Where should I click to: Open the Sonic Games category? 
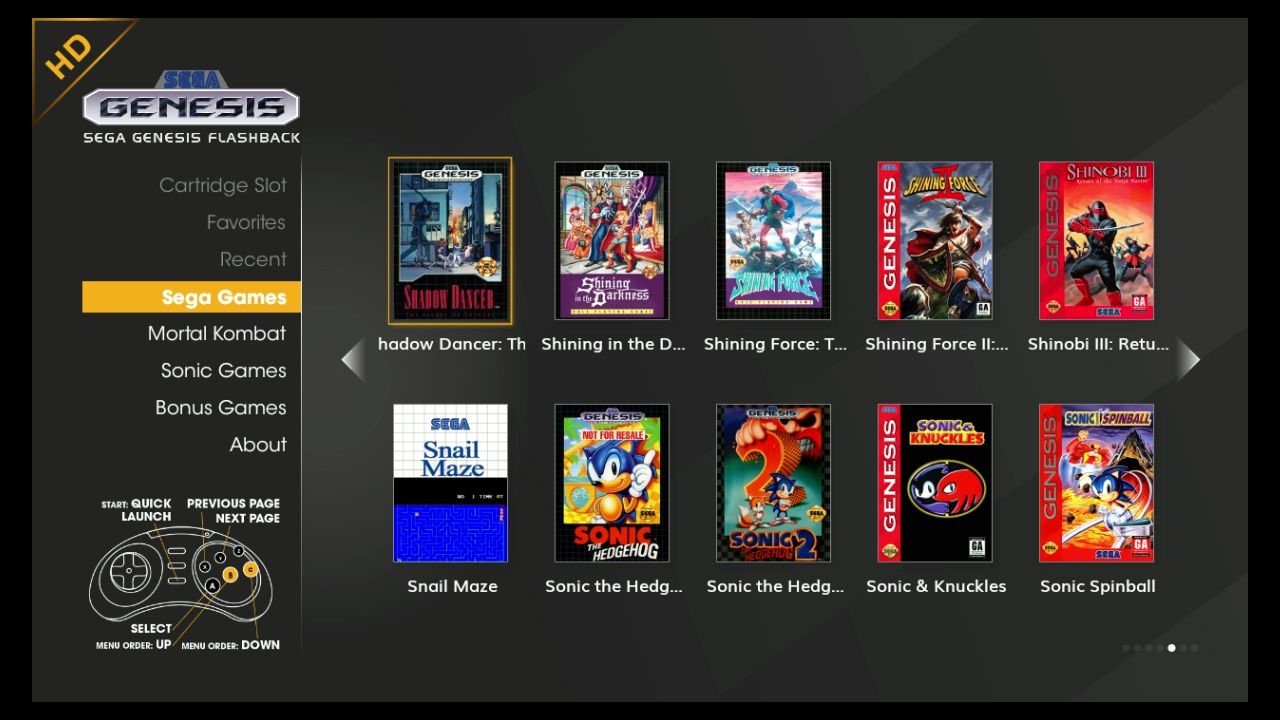(x=224, y=370)
